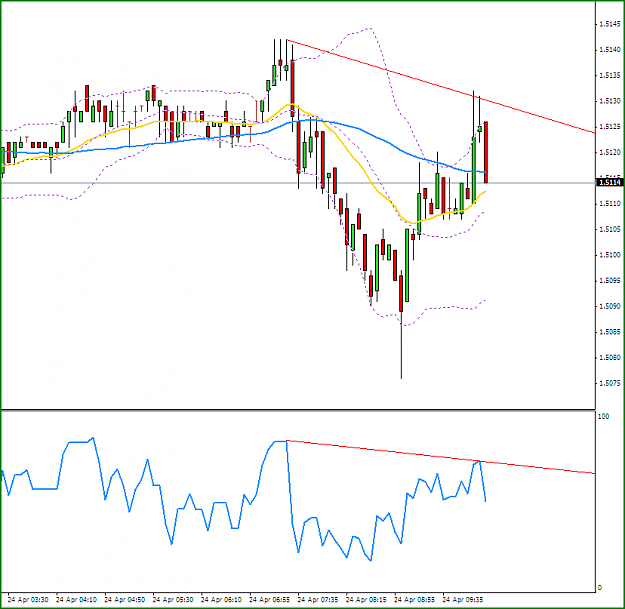Image resolution: width=625 pixels, height=609 pixels.
Task: Click the 1.5090 price scale label
Action: coord(610,306)
